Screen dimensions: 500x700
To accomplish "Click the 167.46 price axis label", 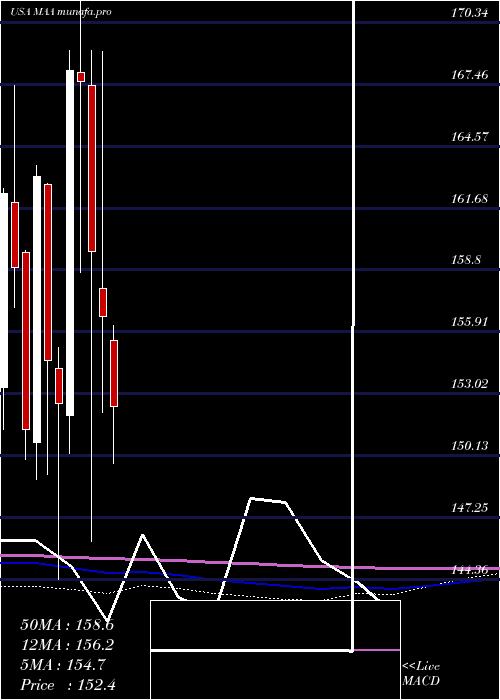I will [469, 75].
